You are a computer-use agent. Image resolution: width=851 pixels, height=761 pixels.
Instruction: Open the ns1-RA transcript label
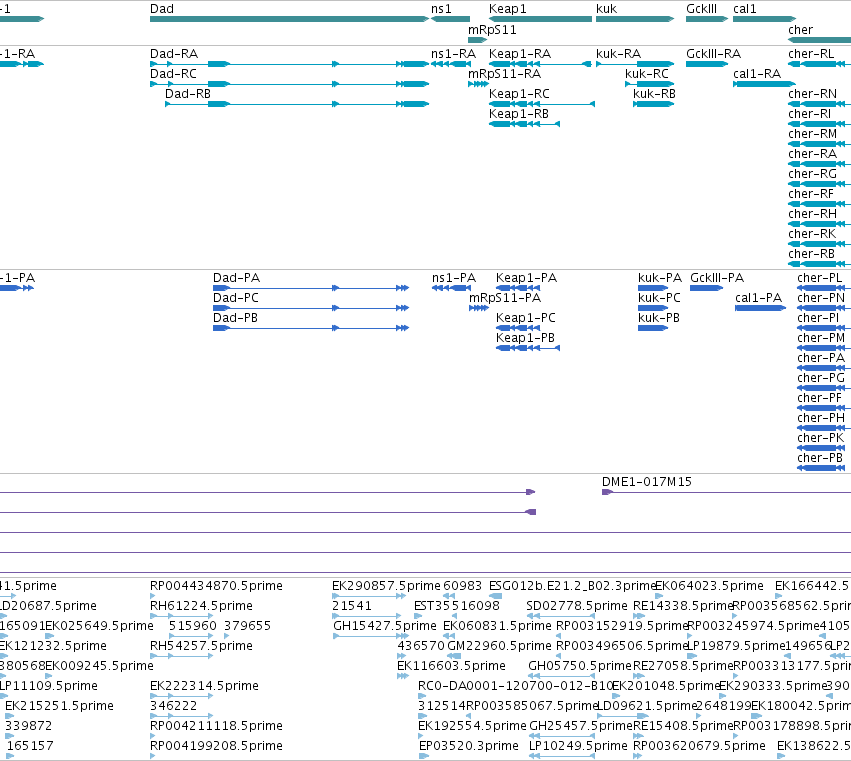pyautogui.click(x=453, y=54)
